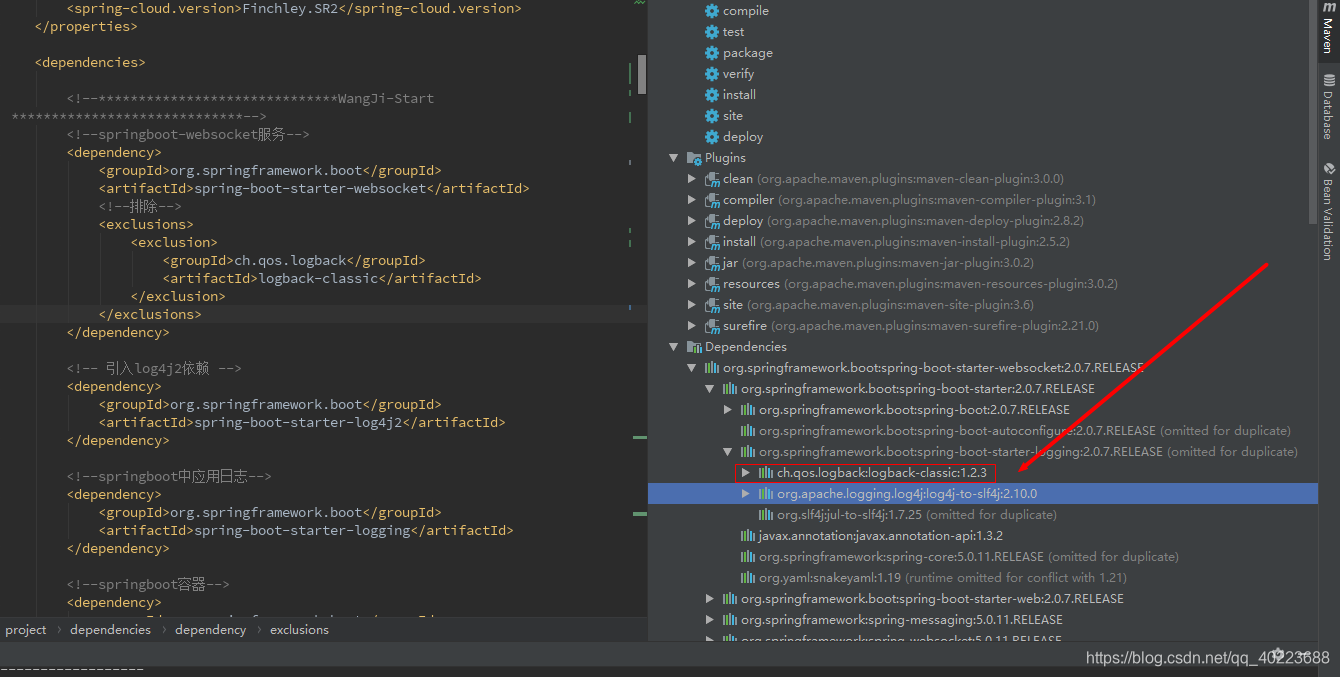Click the Database tool window icon
The image size is (1340, 677).
1329,80
